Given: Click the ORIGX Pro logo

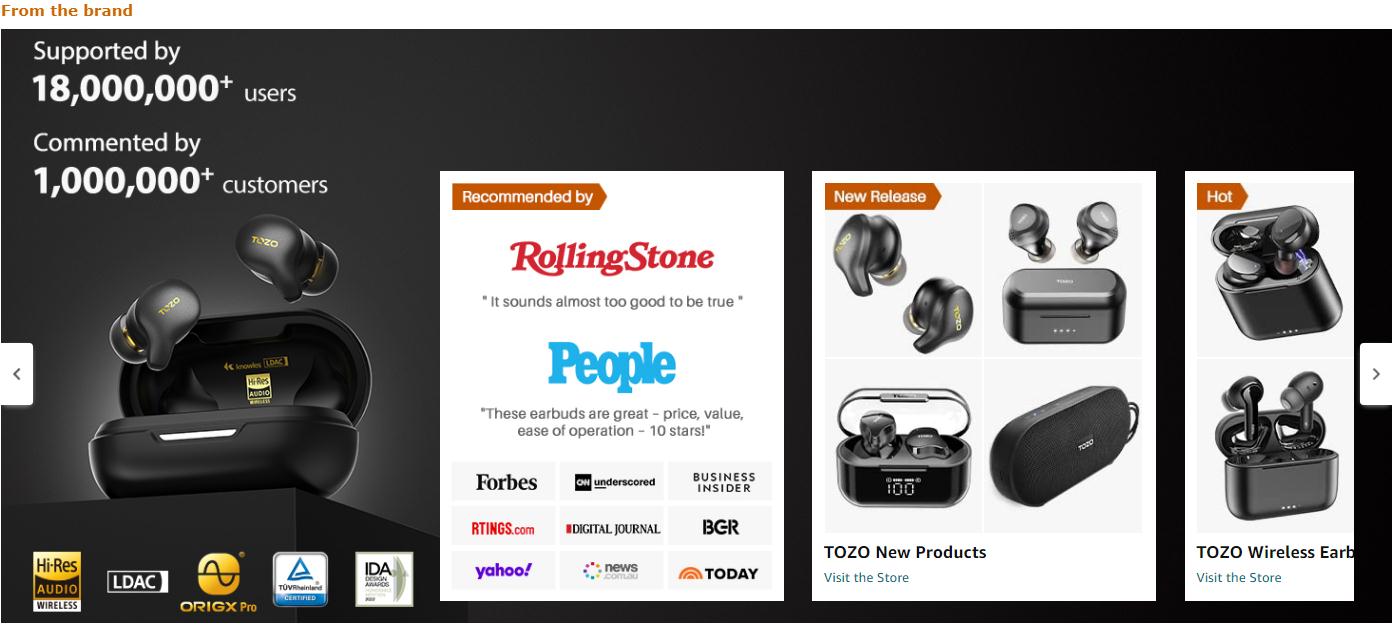Looking at the screenshot, I should [218, 582].
